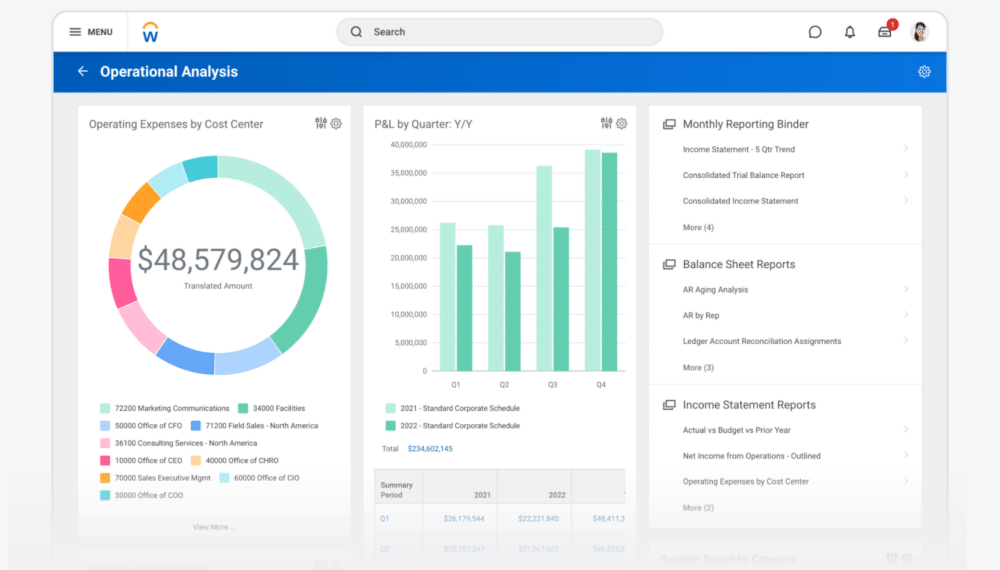The width and height of the screenshot is (1000, 570).
Task: Click the Workday logo home icon
Action: coord(150,32)
